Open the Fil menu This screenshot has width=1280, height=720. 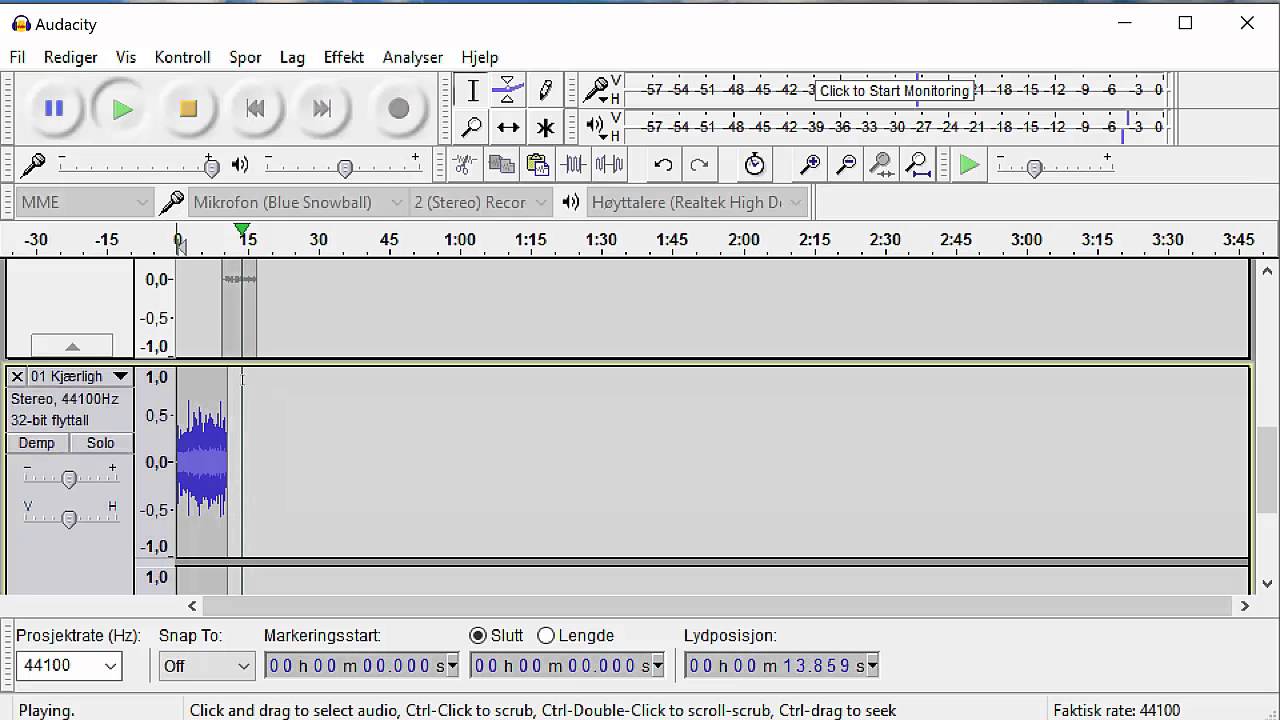point(18,57)
